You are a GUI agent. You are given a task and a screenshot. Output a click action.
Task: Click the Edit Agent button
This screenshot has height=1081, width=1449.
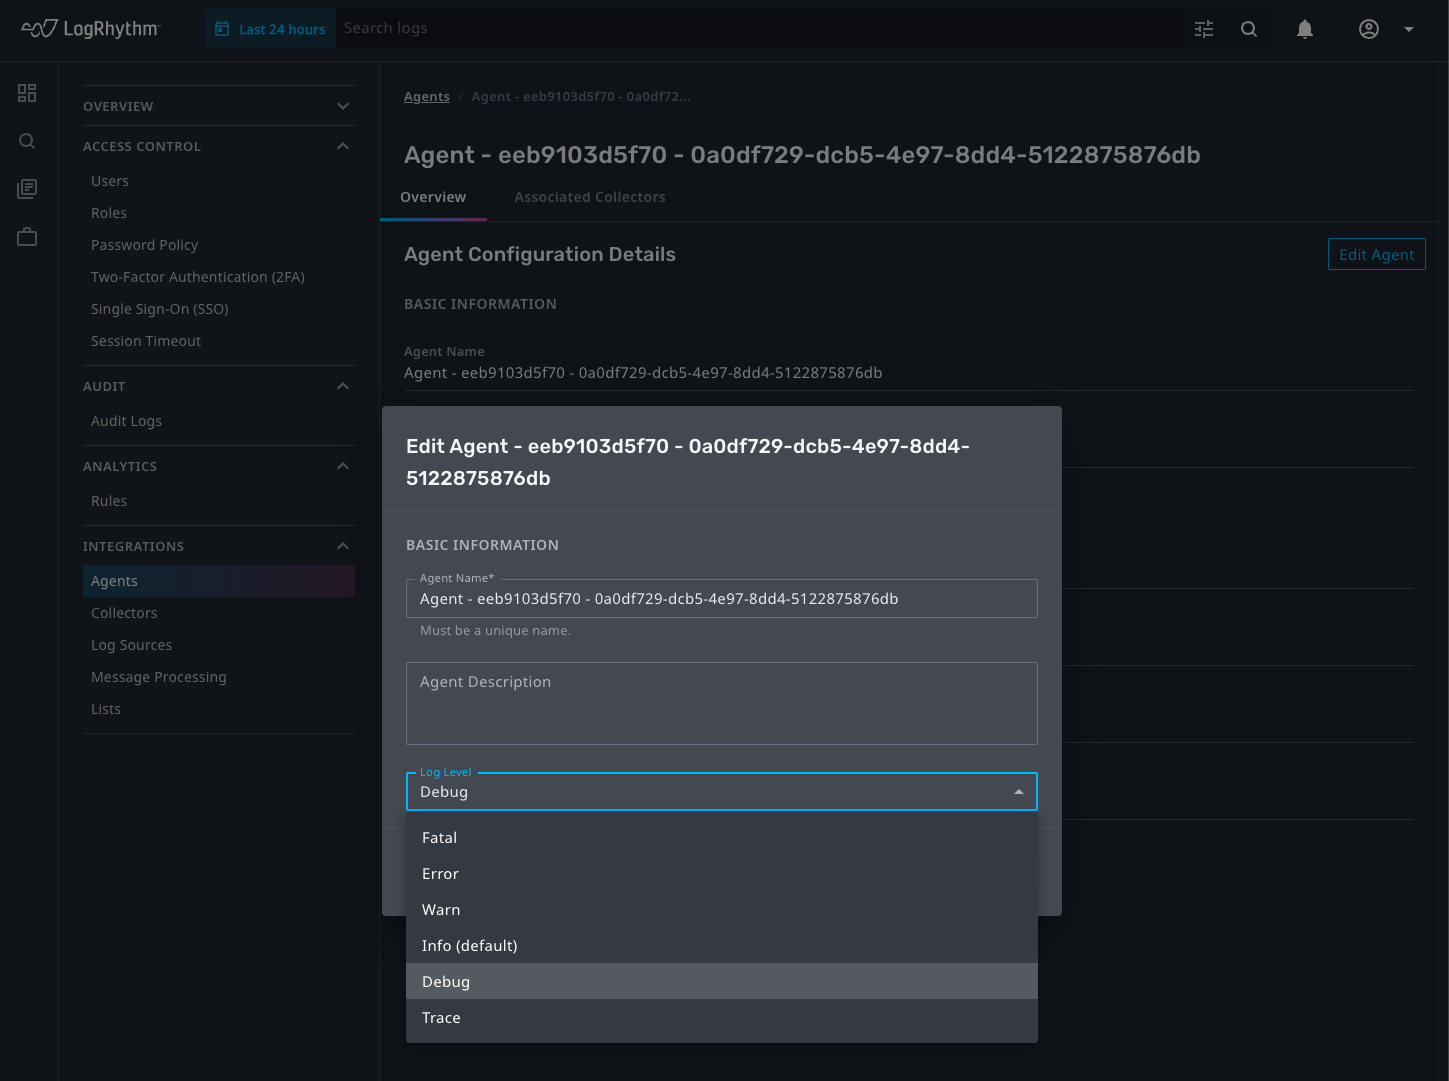tap(1377, 254)
